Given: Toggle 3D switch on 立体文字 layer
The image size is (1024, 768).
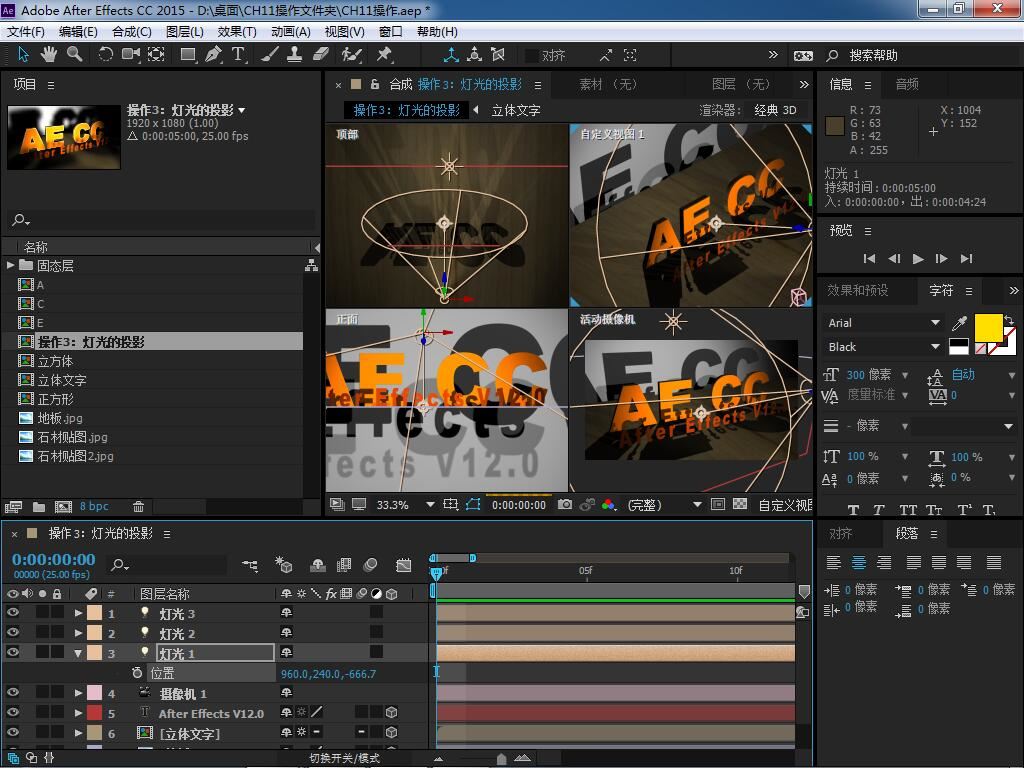Looking at the screenshot, I should [392, 733].
